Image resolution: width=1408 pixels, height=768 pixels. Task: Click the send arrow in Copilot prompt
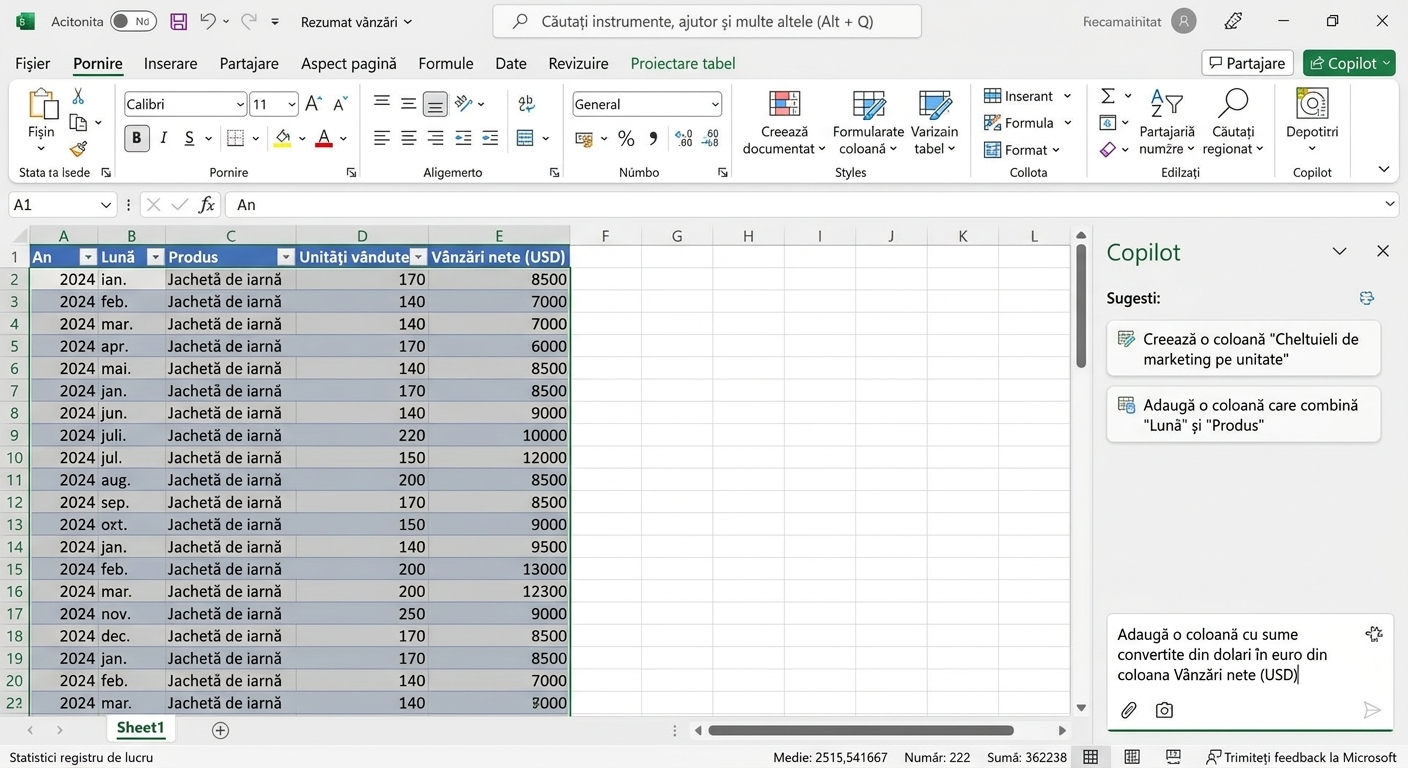pos(1372,710)
